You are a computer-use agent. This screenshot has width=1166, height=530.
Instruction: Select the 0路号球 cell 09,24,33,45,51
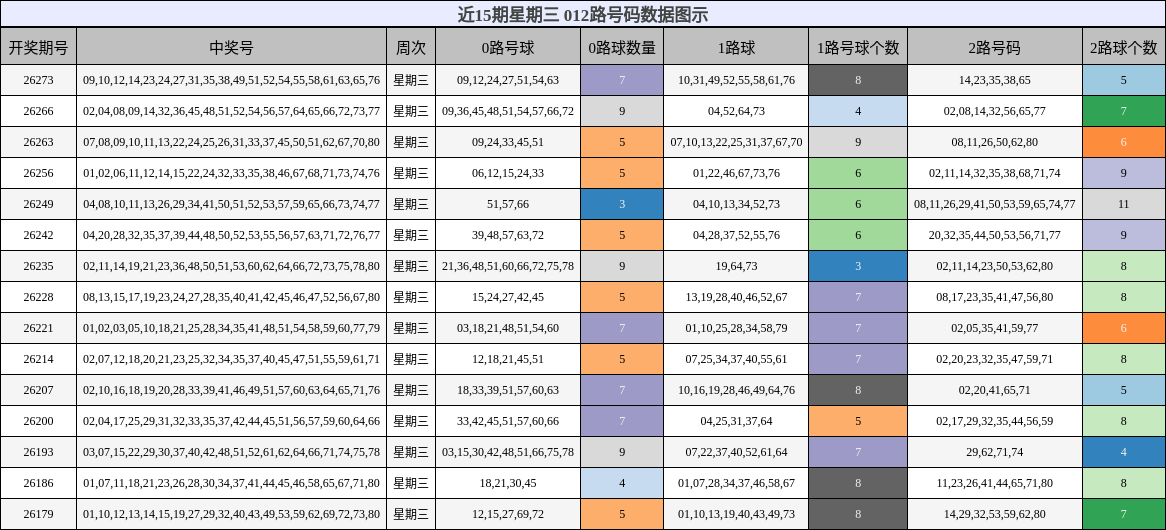(508, 142)
